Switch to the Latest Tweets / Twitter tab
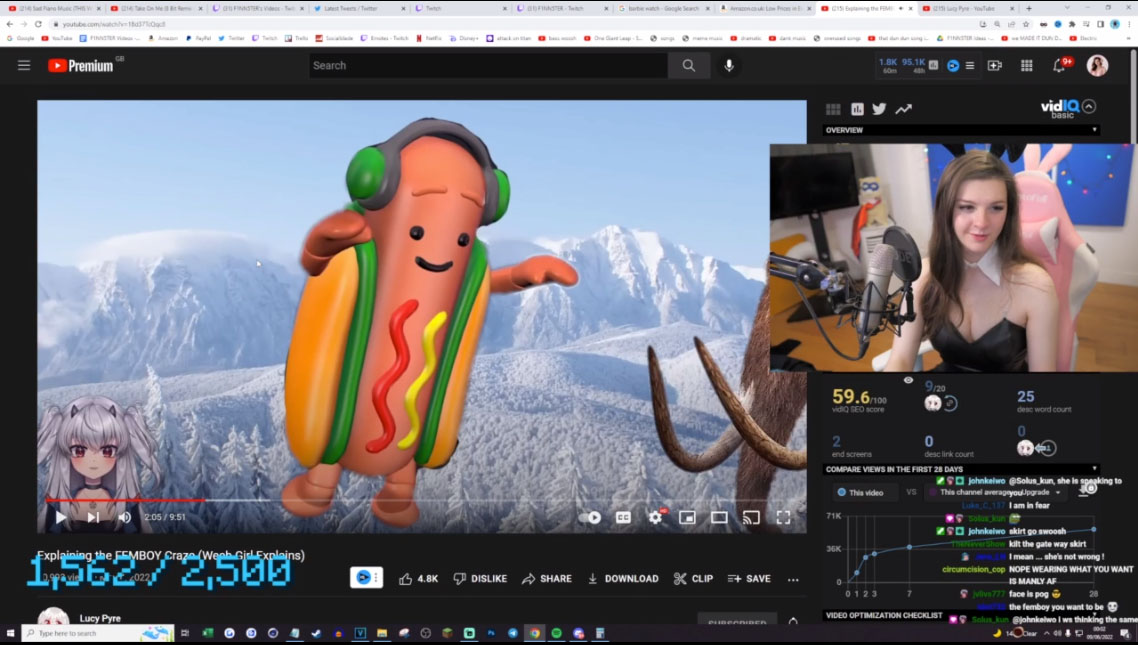Image resolution: width=1138 pixels, height=645 pixels. [x=359, y=9]
